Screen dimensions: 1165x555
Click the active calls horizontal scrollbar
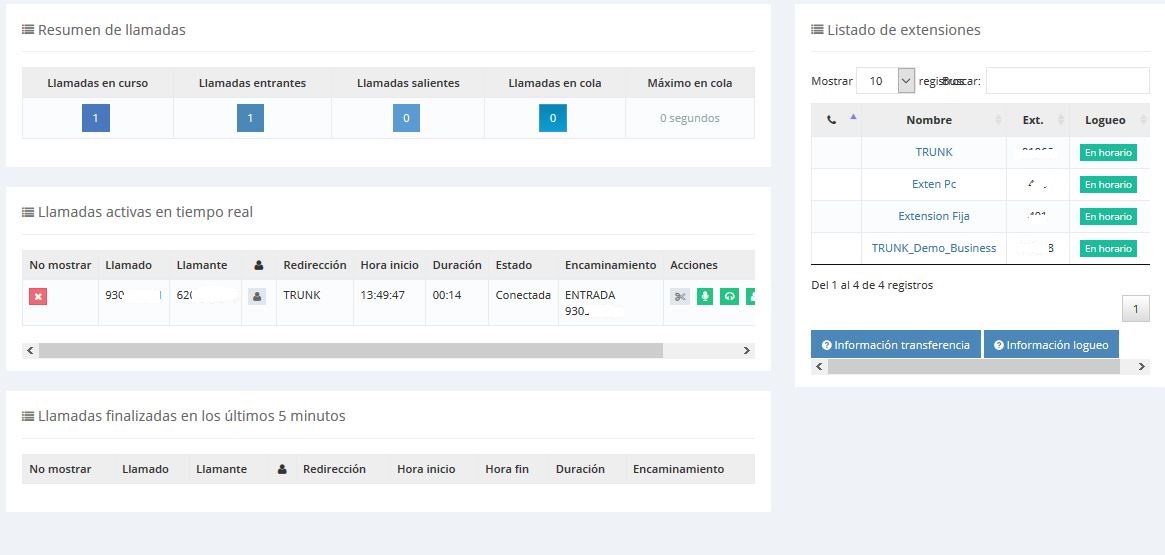[x=351, y=351]
